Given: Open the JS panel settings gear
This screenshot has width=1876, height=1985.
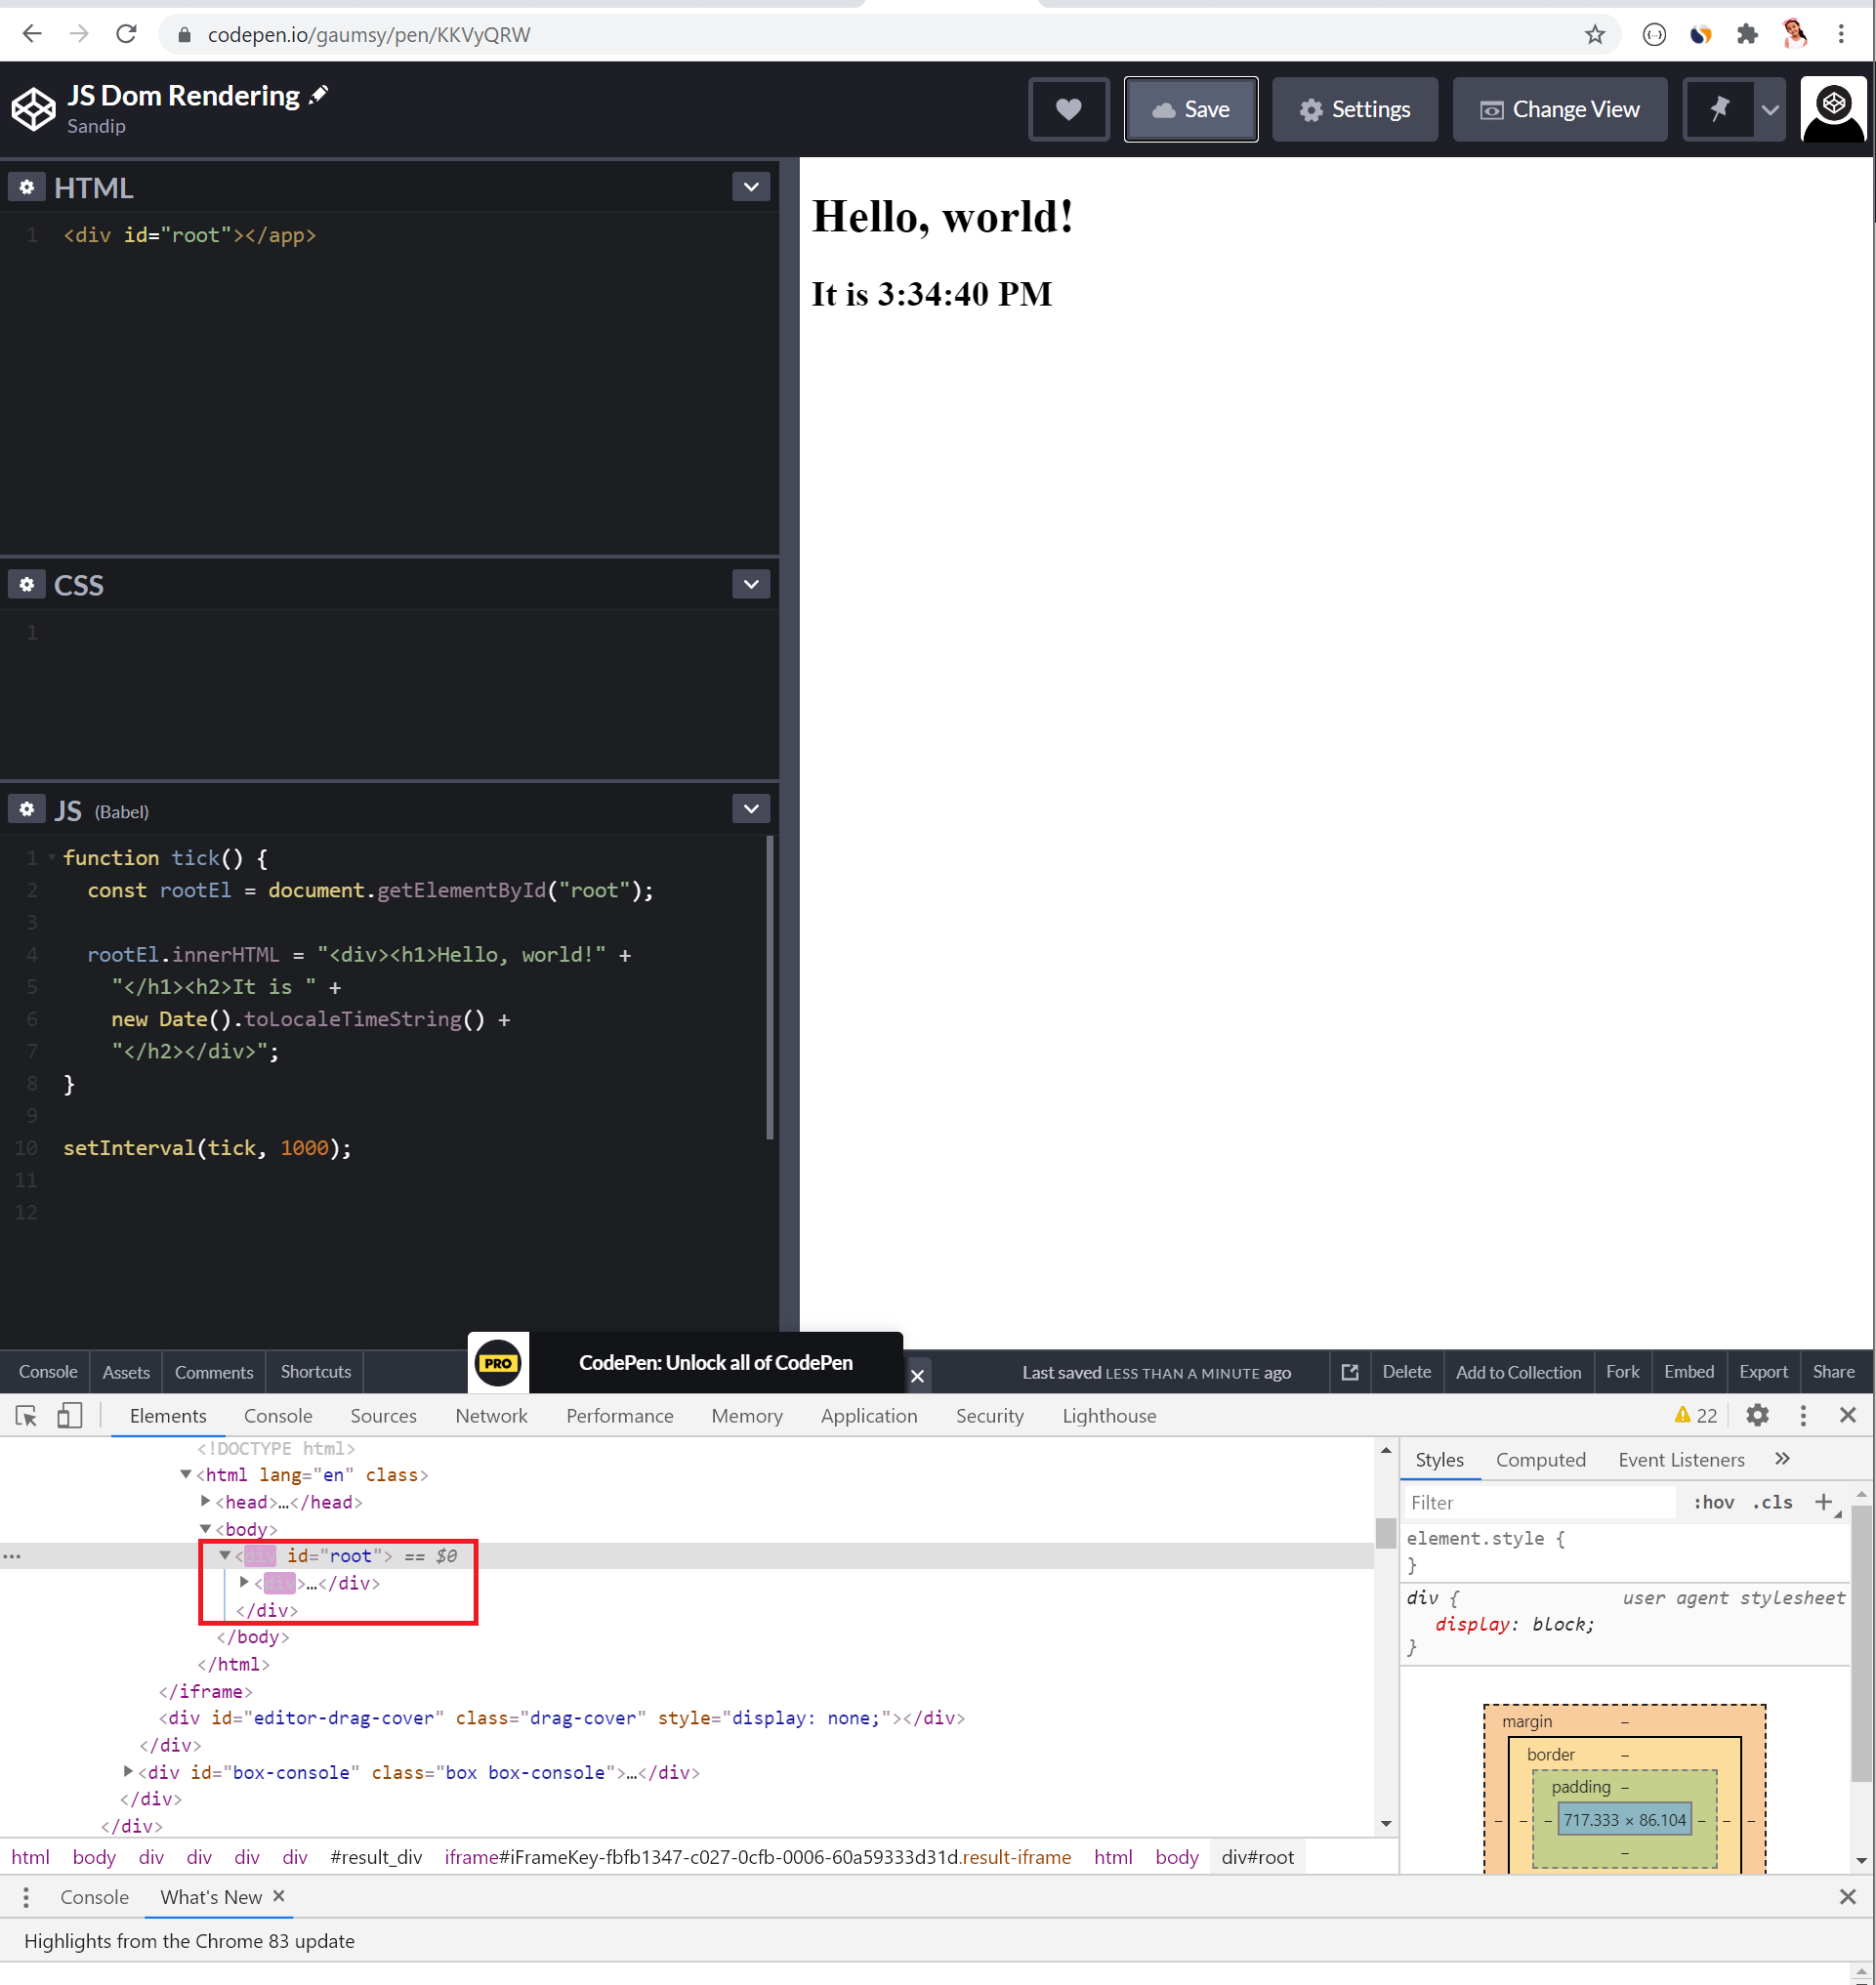Looking at the screenshot, I should (26, 808).
